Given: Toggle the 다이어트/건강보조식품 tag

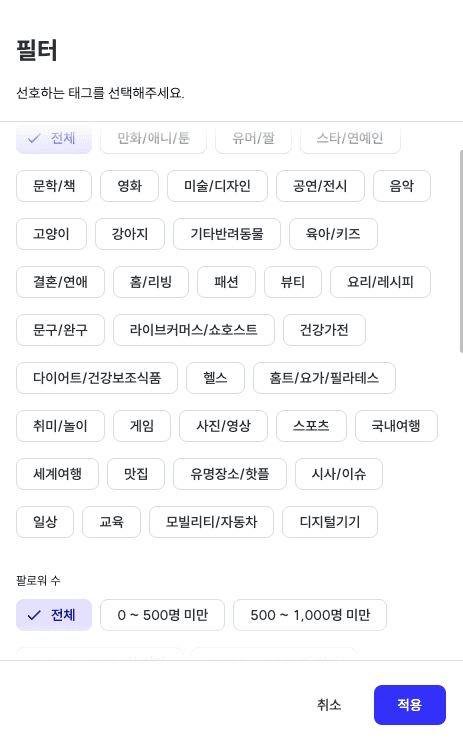Looking at the screenshot, I should [x=97, y=378].
